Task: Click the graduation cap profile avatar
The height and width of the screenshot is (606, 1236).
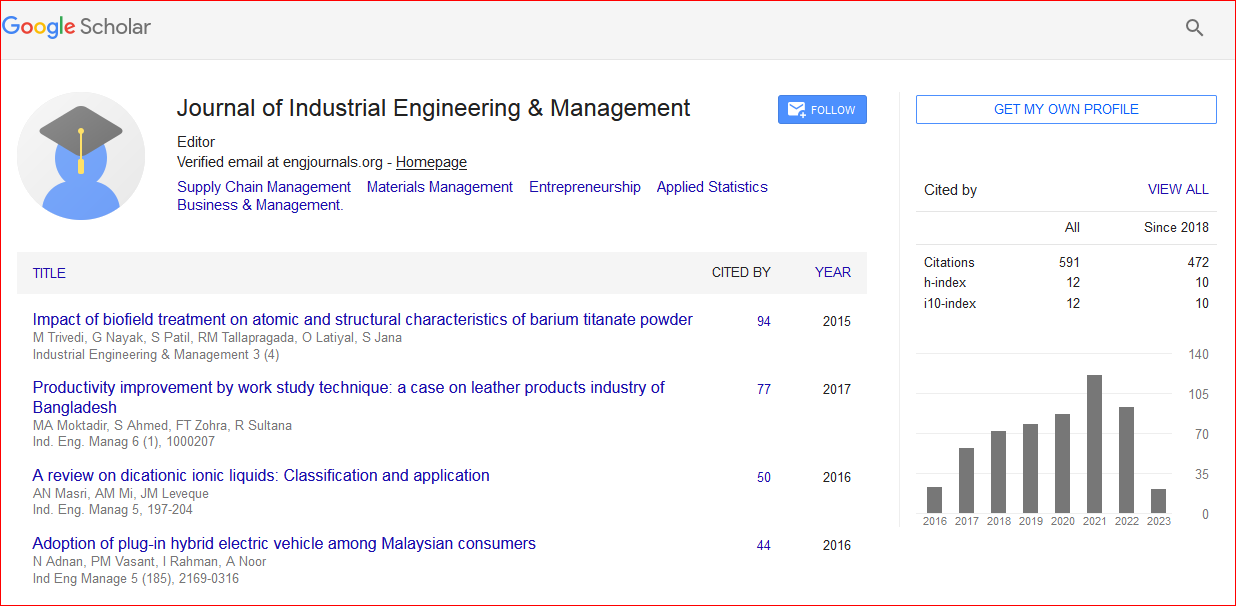Action: (x=81, y=156)
